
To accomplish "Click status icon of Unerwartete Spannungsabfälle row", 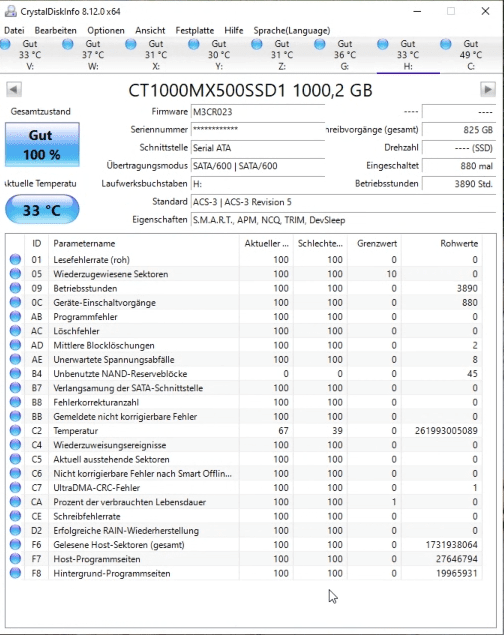I will coord(15,359).
